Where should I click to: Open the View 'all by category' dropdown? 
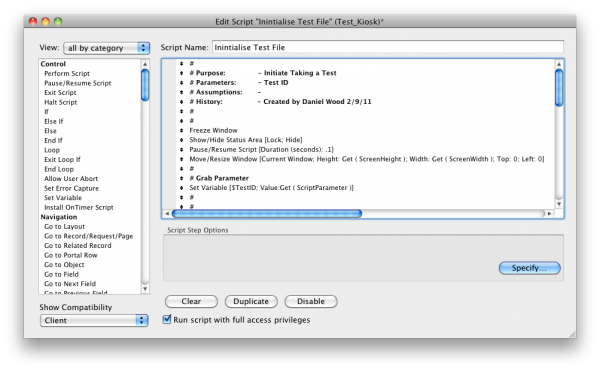106,48
